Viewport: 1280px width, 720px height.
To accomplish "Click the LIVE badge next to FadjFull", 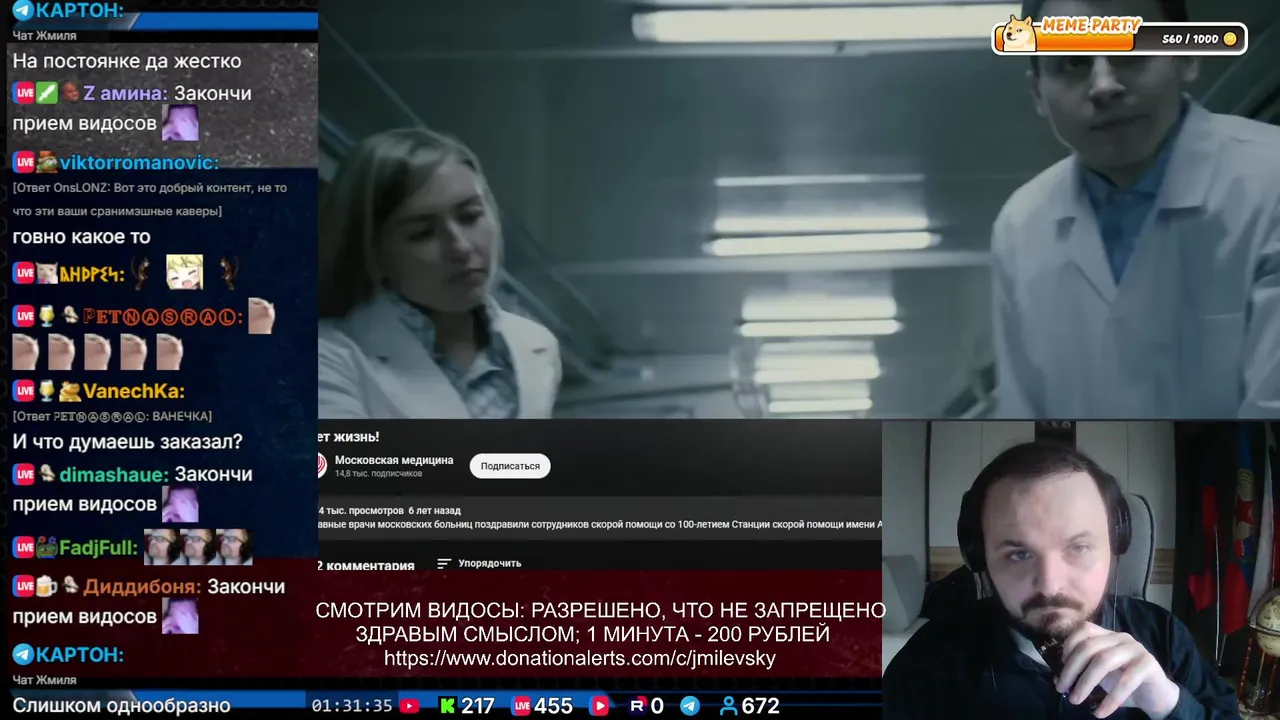I will 24,548.
